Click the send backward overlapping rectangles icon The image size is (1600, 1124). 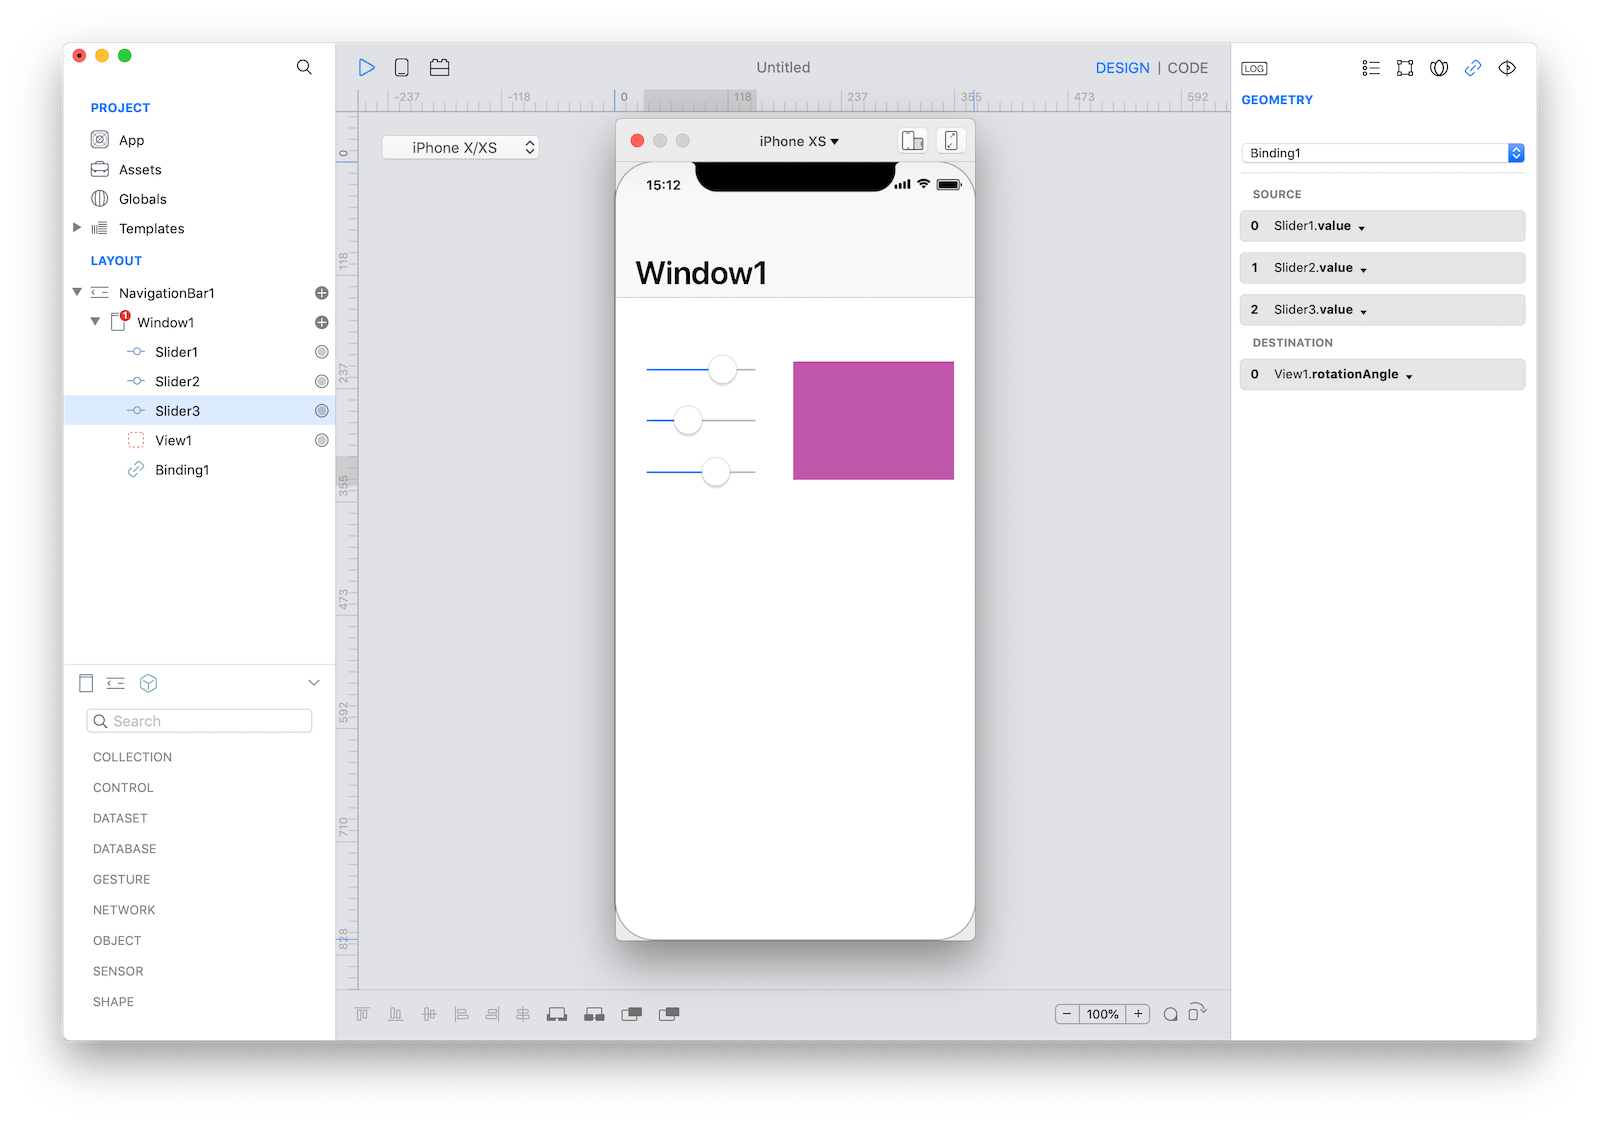point(669,1014)
